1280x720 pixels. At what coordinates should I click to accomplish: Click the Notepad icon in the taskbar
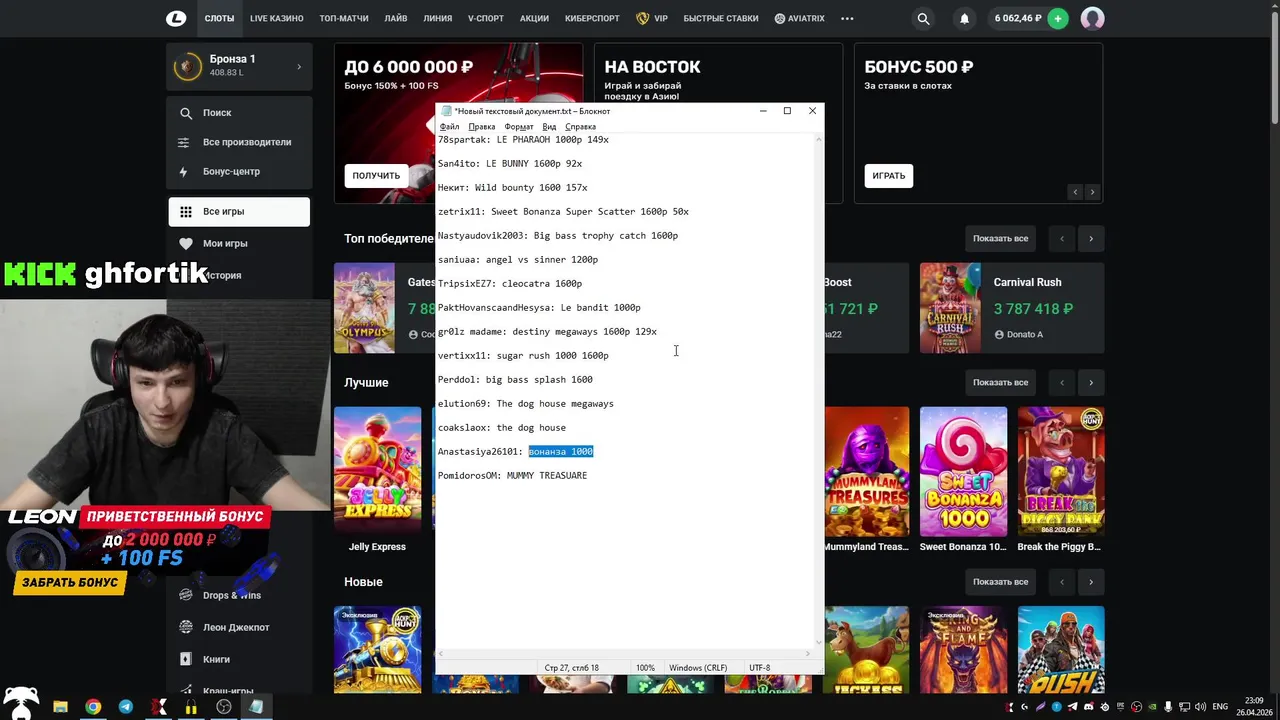(x=257, y=707)
